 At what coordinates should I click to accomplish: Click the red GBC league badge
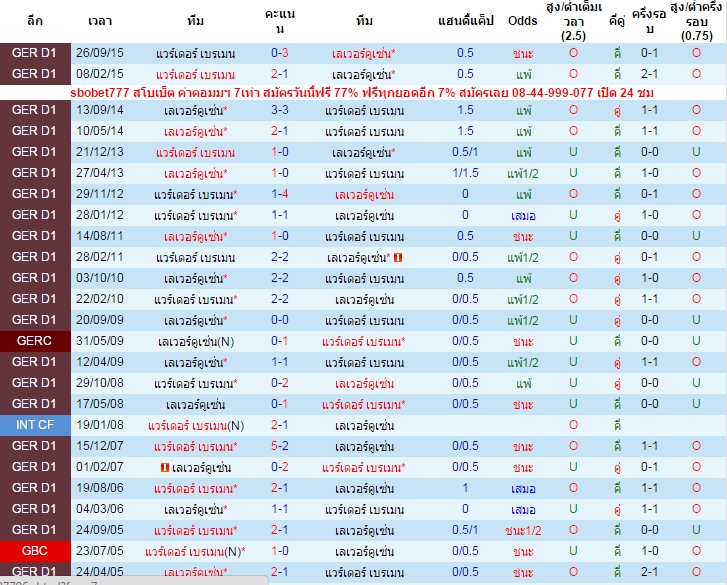(x=35, y=551)
